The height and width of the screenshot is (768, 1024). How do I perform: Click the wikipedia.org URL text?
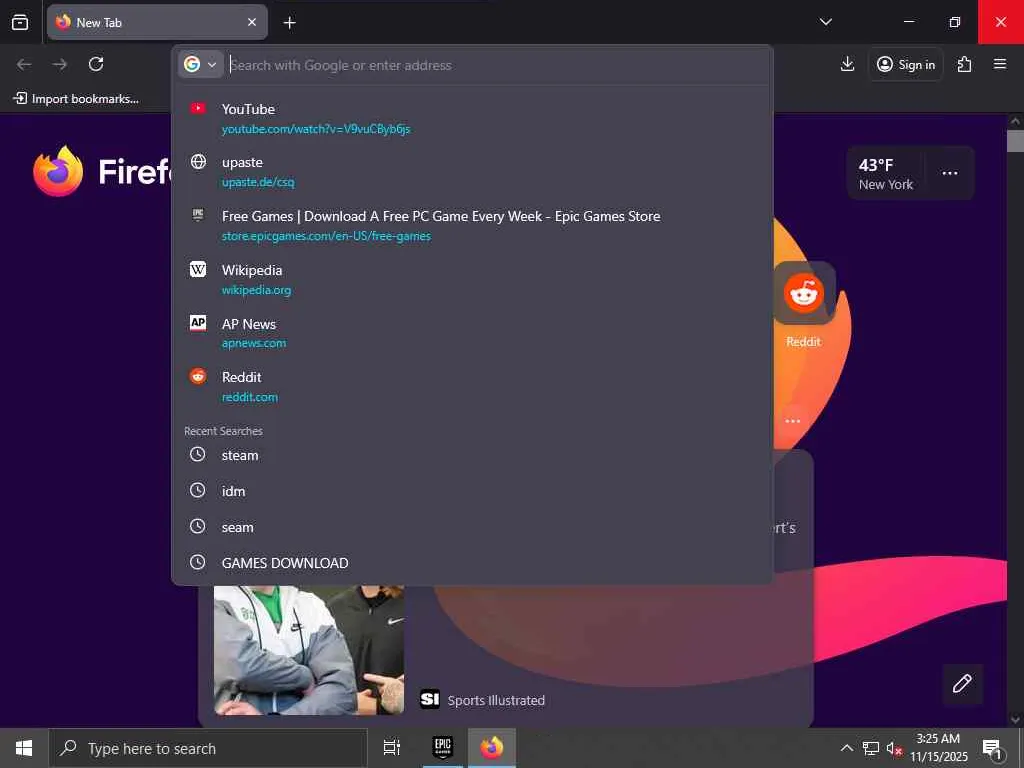(256, 290)
